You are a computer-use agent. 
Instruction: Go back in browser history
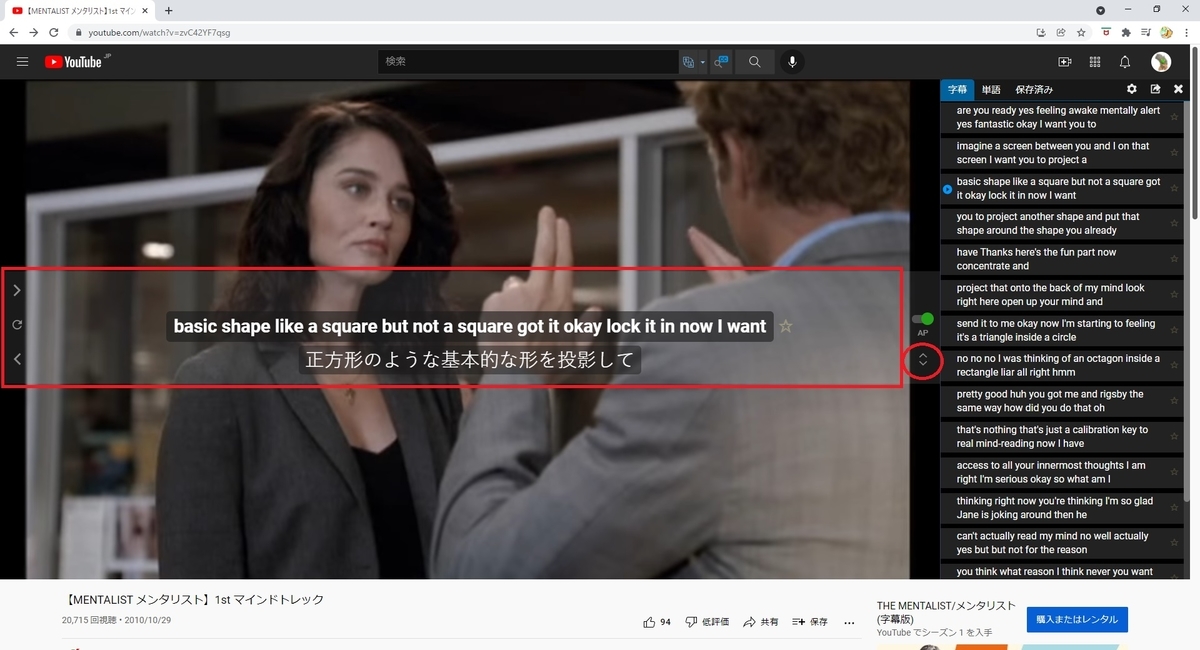click(x=14, y=32)
